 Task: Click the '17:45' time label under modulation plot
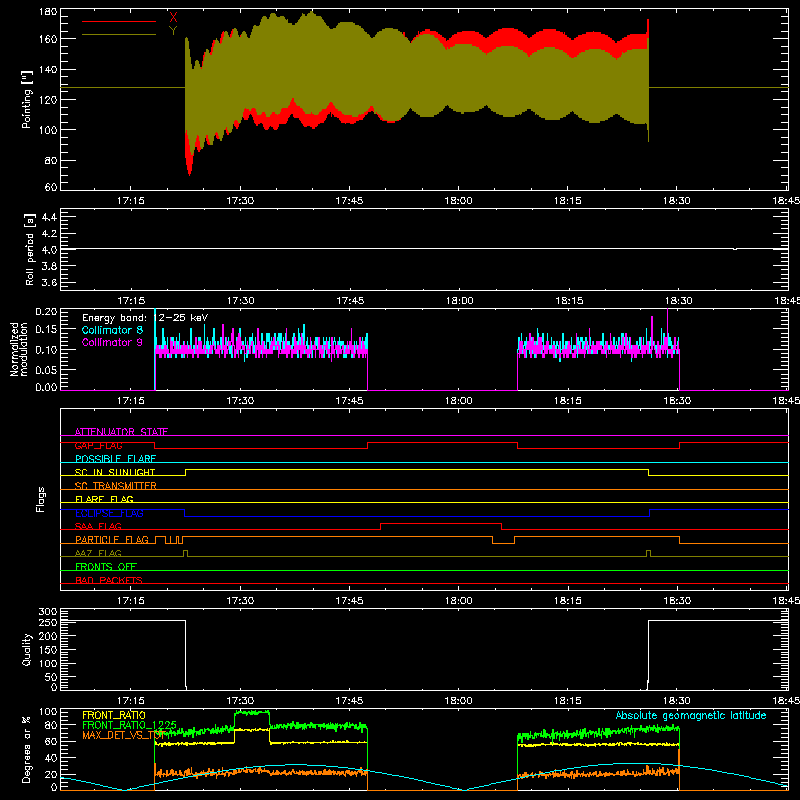click(x=349, y=401)
